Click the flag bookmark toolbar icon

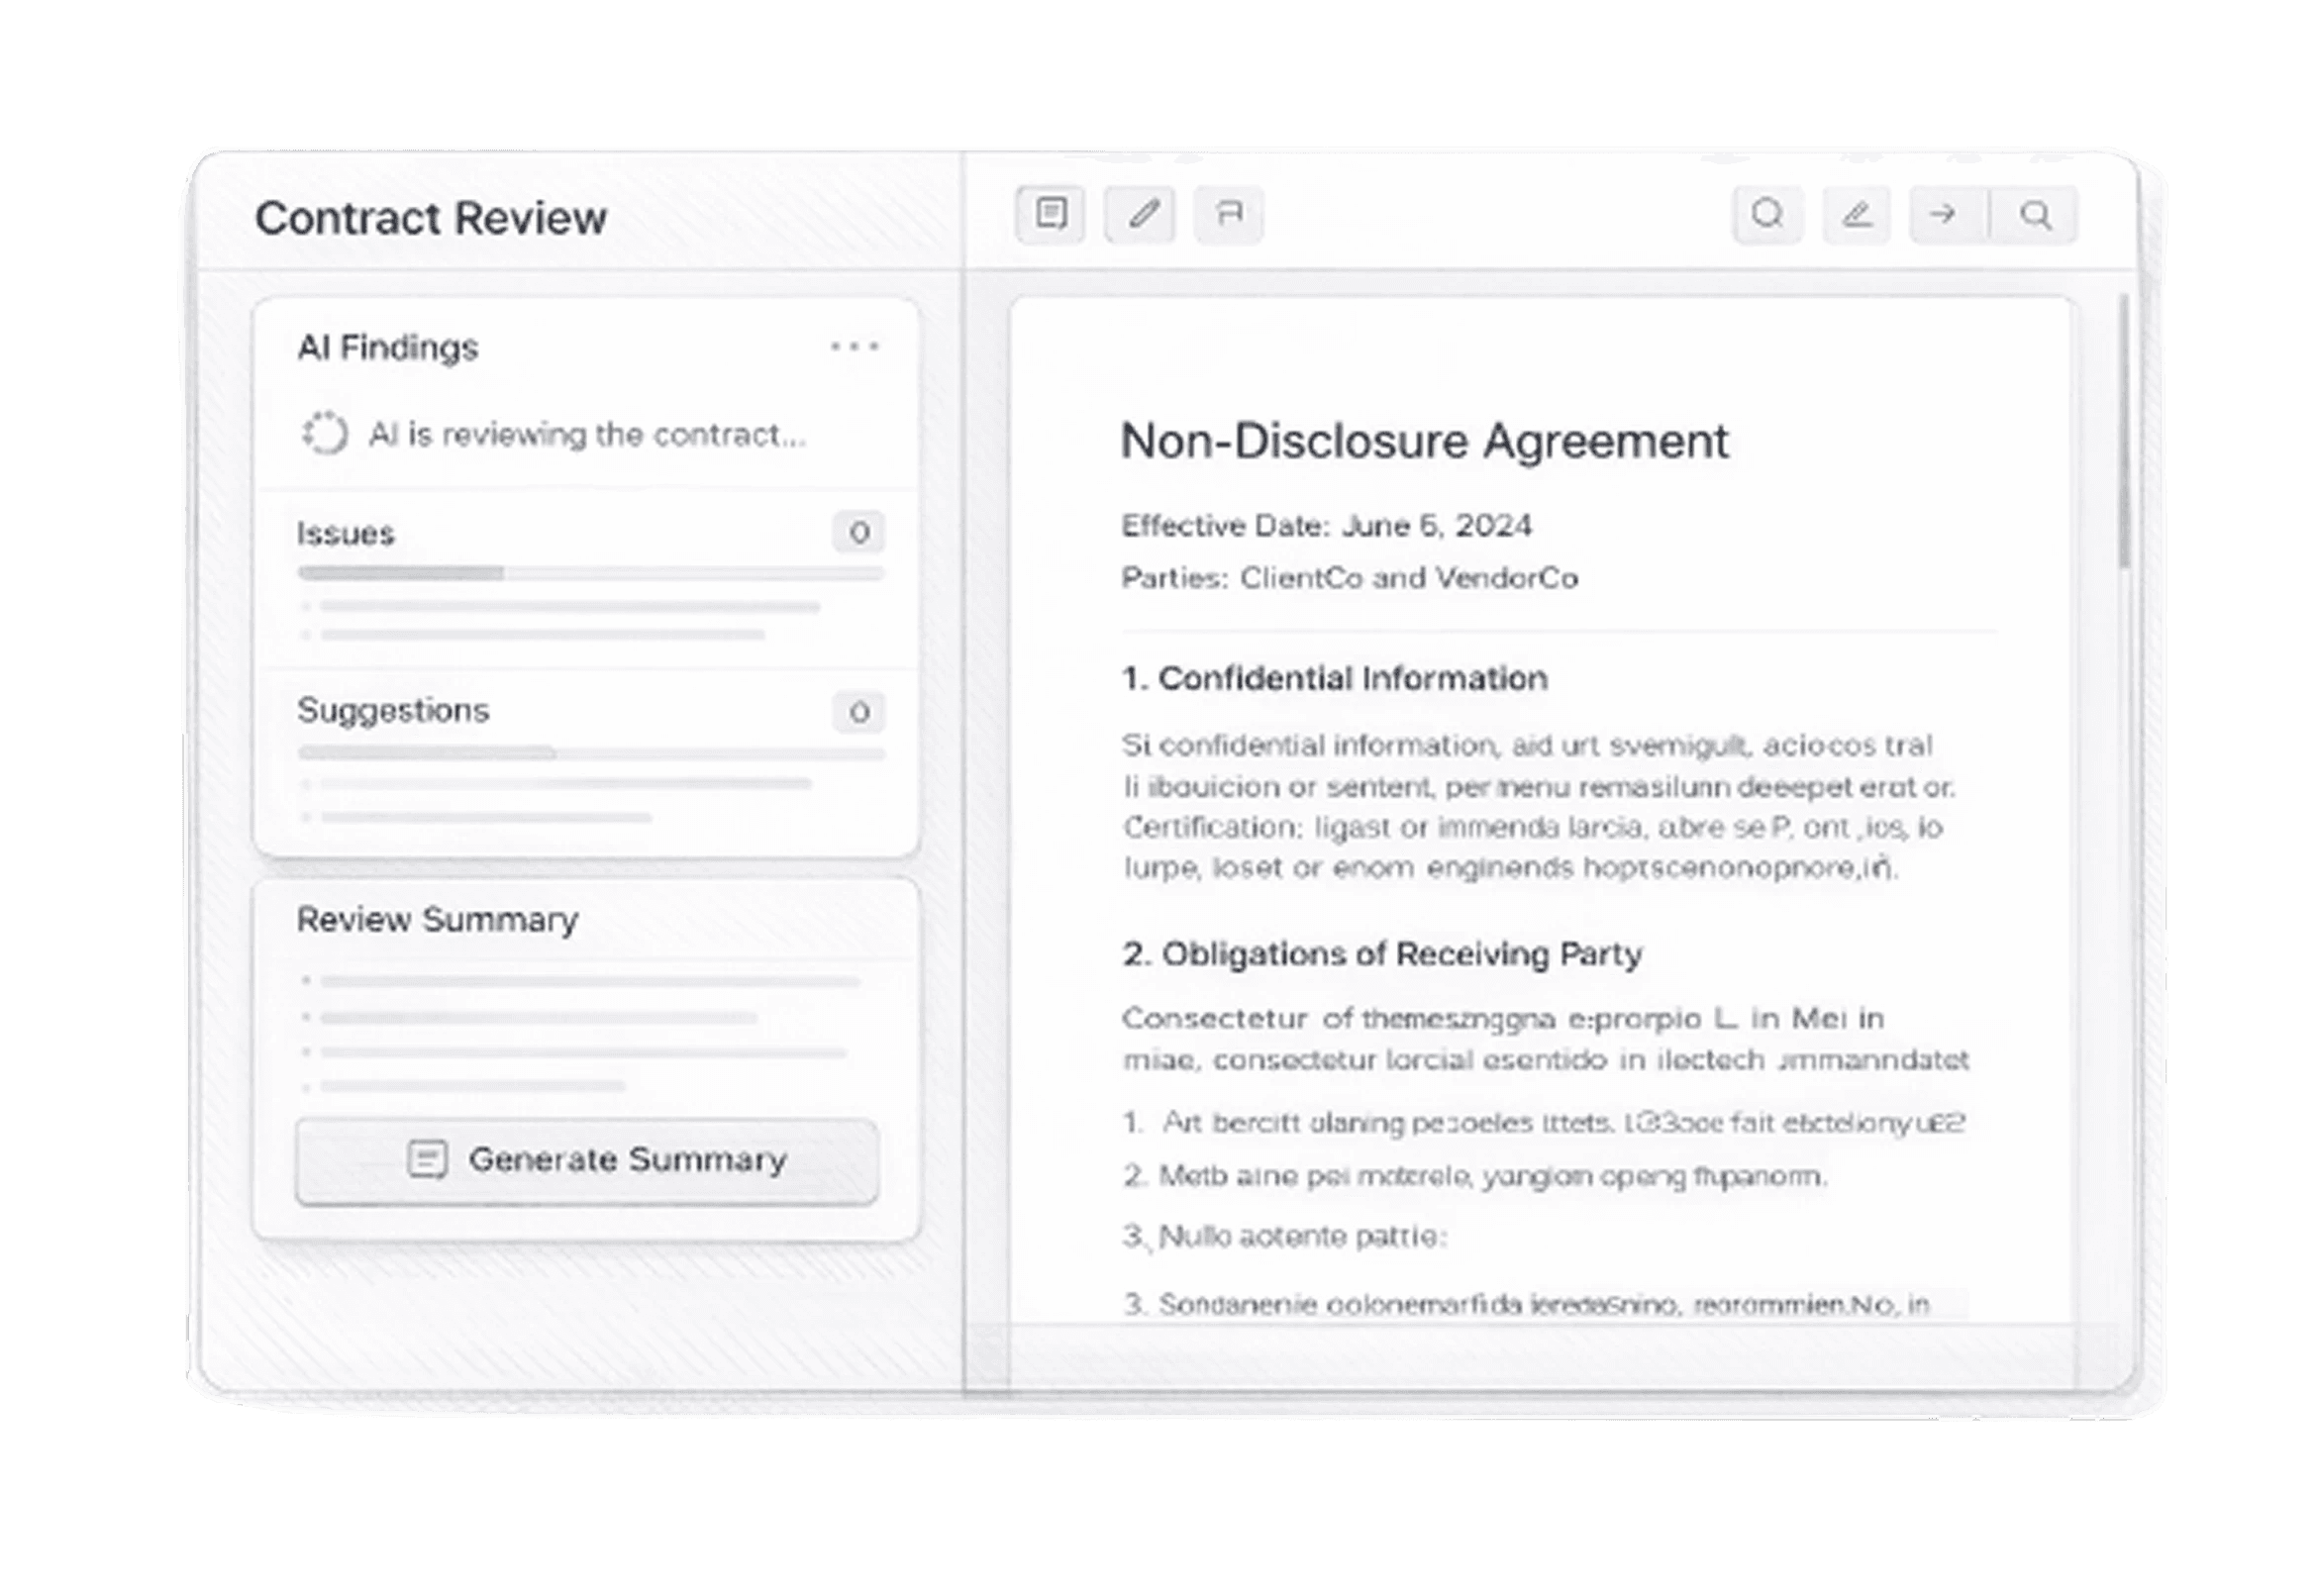coord(1229,214)
